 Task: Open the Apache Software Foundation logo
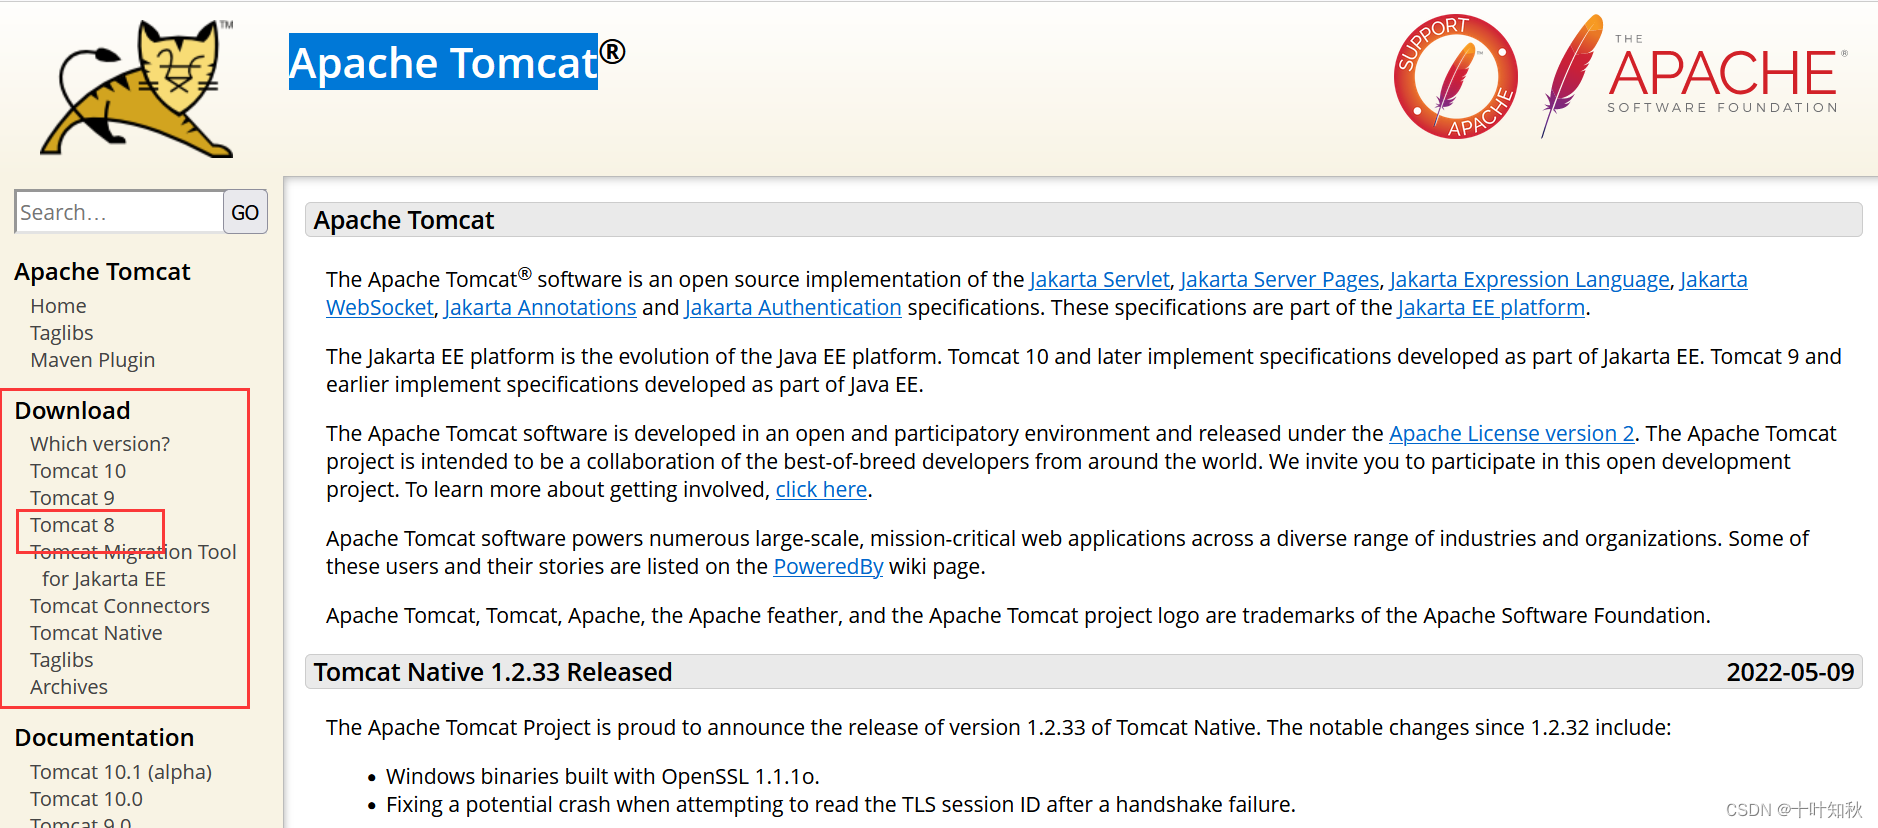click(1694, 76)
